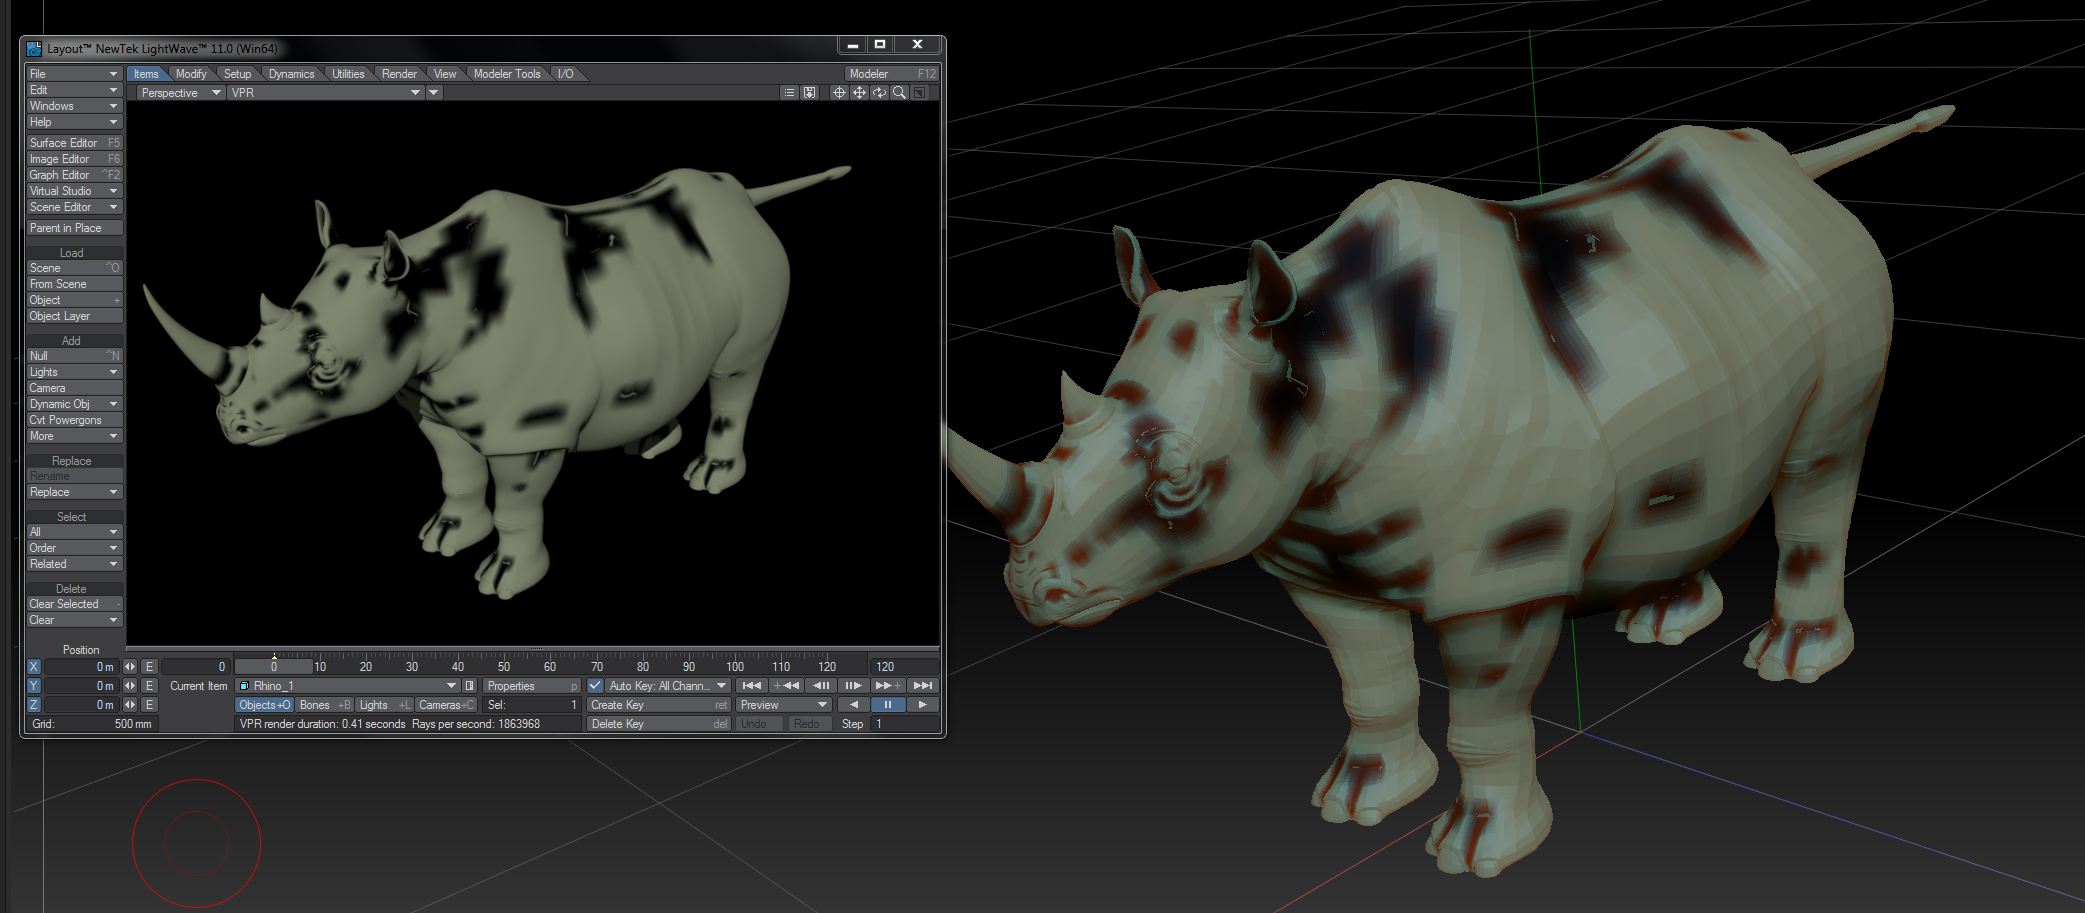Open envelope E button for Y
The image size is (2085, 913).
tap(149, 686)
